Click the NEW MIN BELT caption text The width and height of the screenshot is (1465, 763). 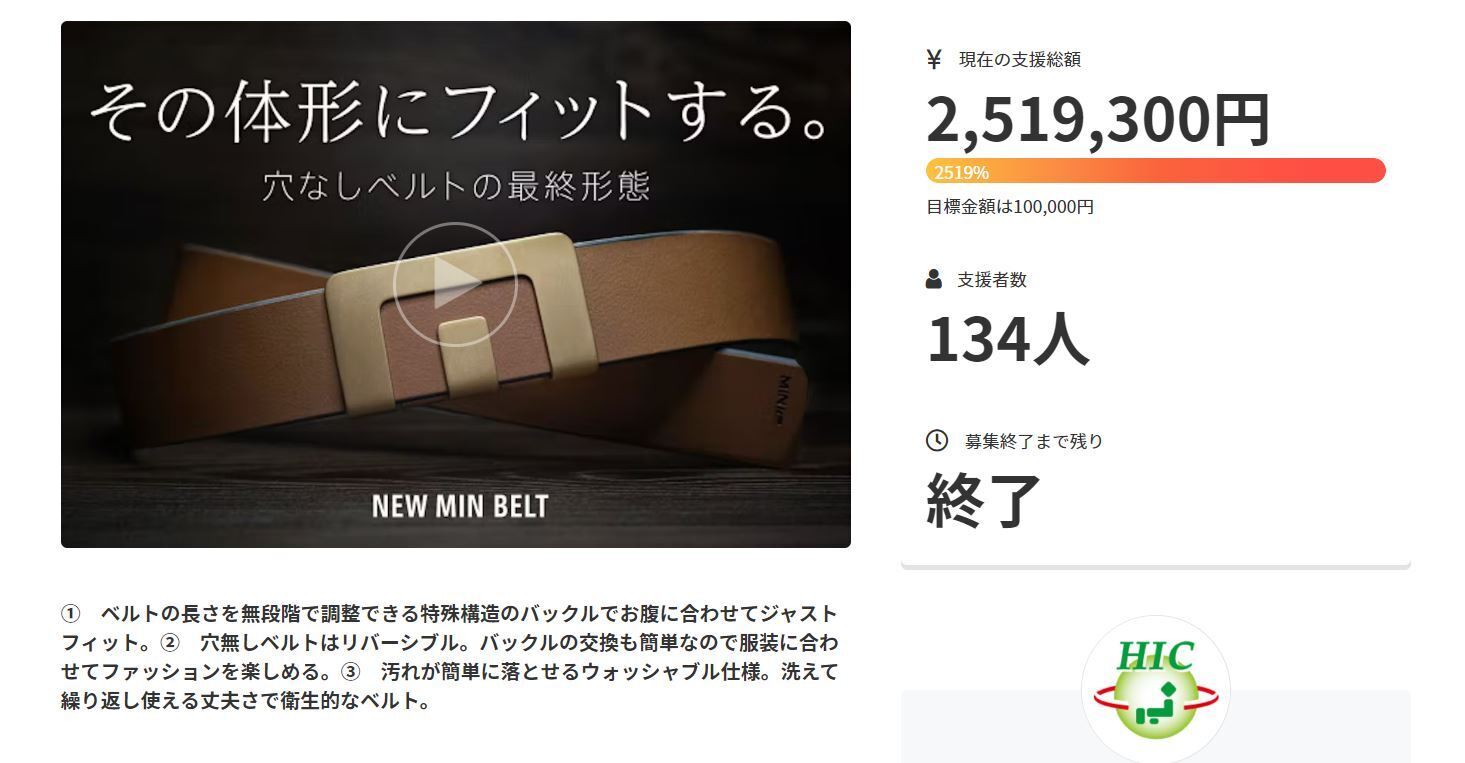[460, 506]
